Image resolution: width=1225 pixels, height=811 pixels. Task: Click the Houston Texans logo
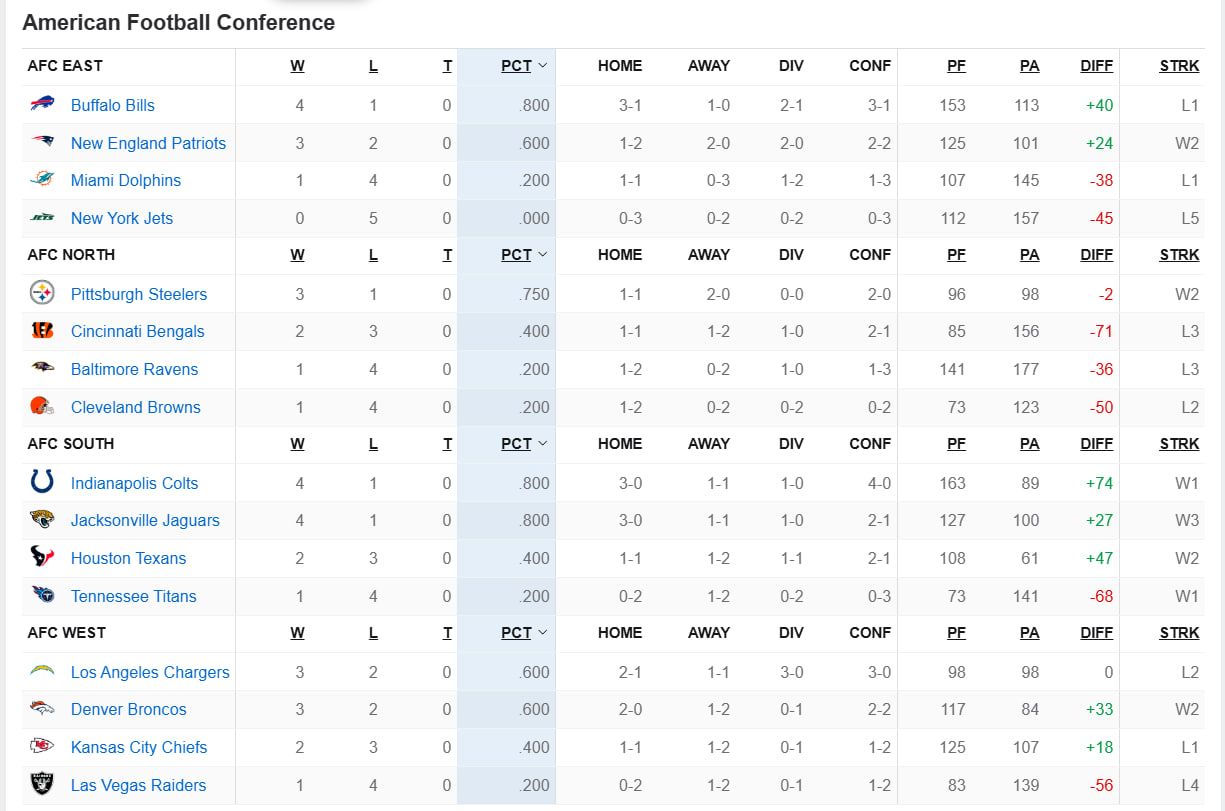tap(42, 558)
